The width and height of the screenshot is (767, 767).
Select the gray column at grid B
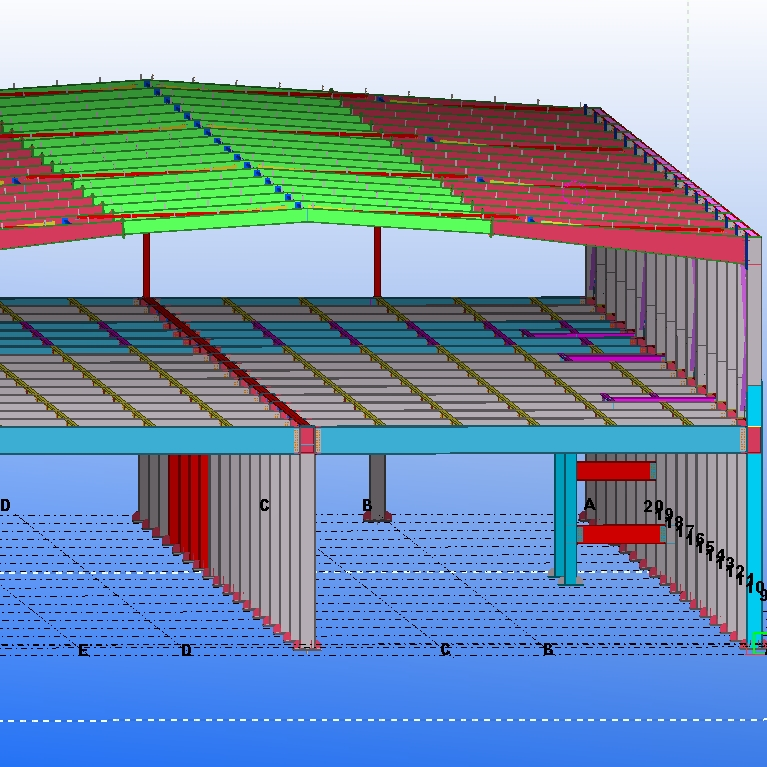tap(377, 487)
